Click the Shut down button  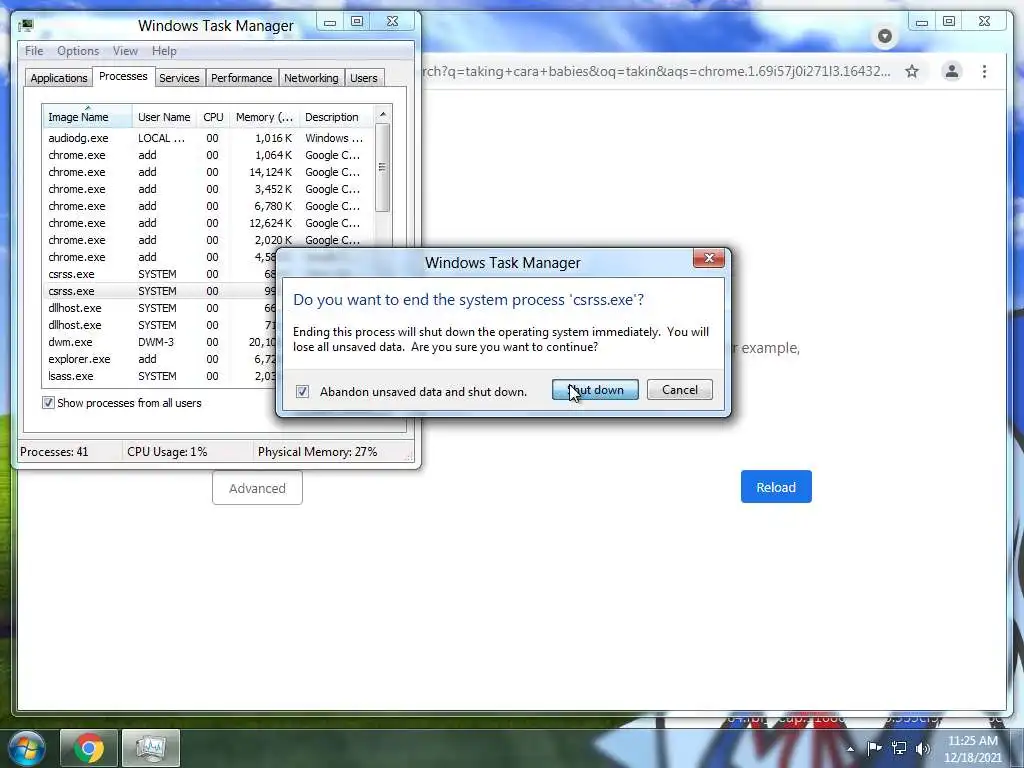[595, 390]
